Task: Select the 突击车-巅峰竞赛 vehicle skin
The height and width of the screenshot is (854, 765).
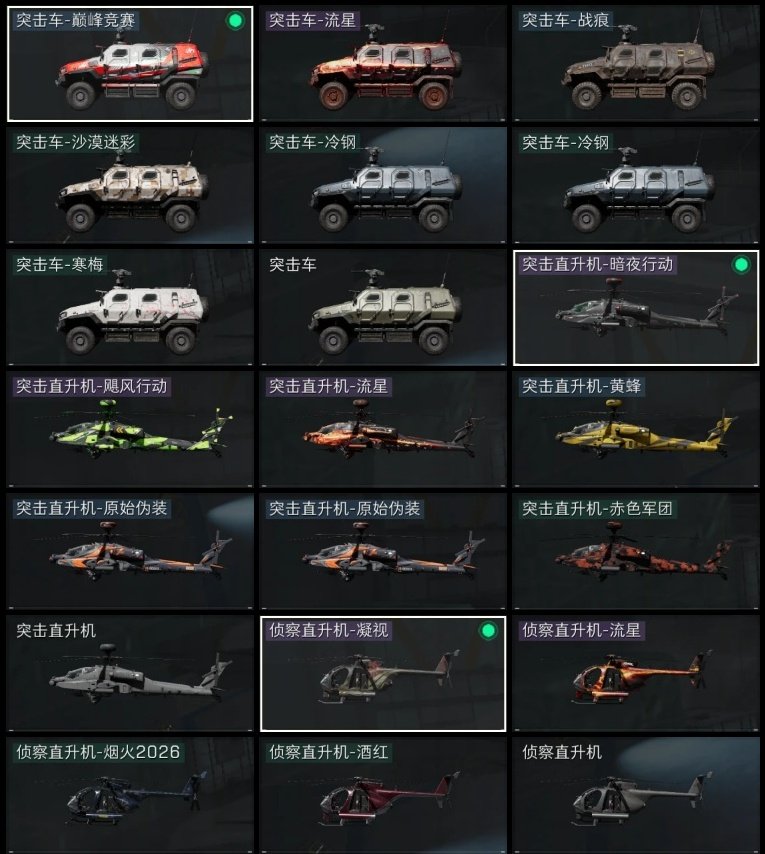Action: pyautogui.click(x=130, y=64)
